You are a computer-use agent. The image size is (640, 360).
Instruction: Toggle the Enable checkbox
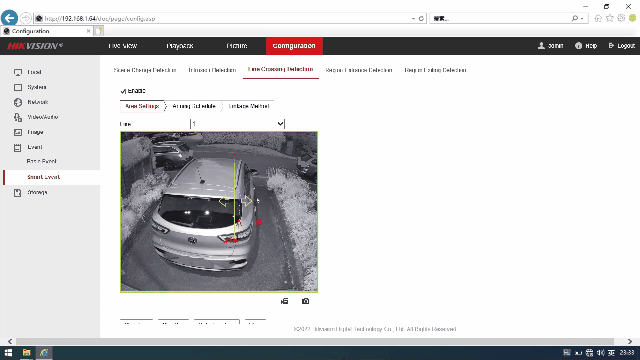(123, 91)
